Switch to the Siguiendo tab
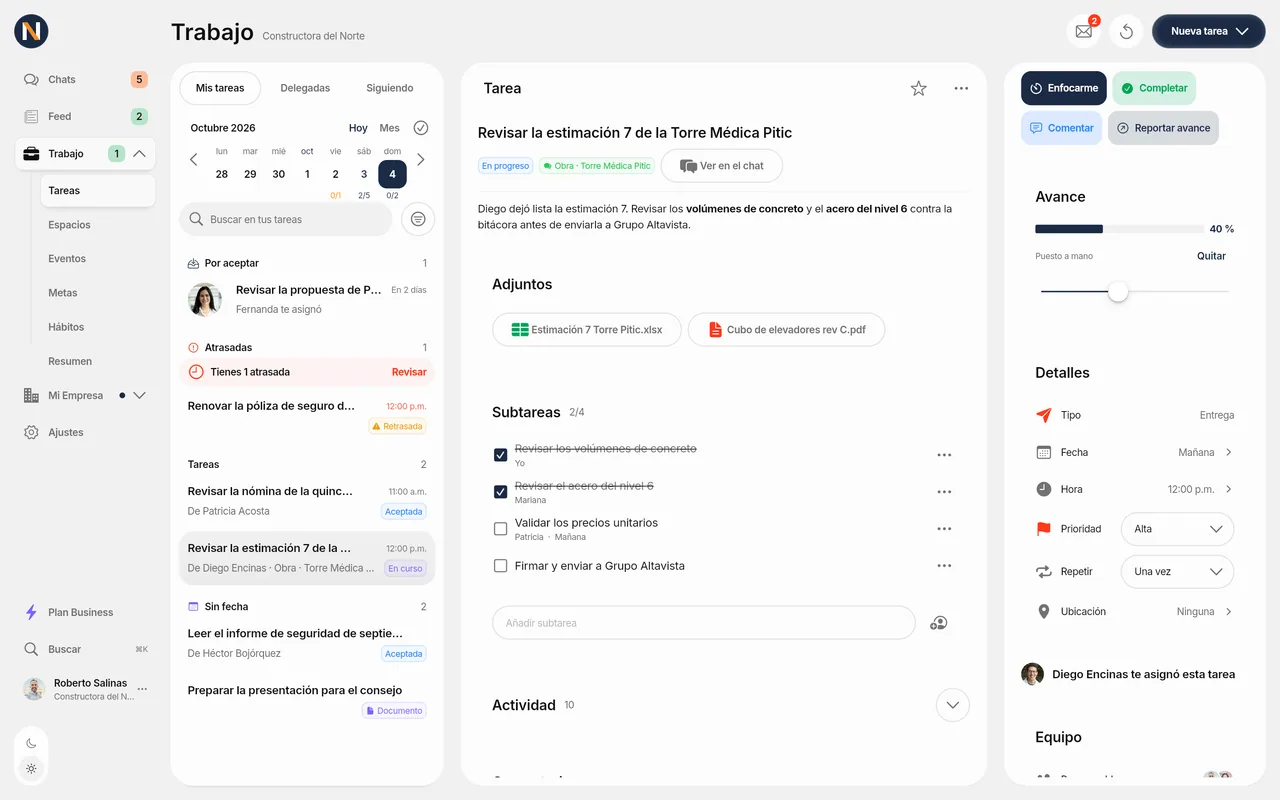This screenshot has width=1280, height=800. coord(390,88)
